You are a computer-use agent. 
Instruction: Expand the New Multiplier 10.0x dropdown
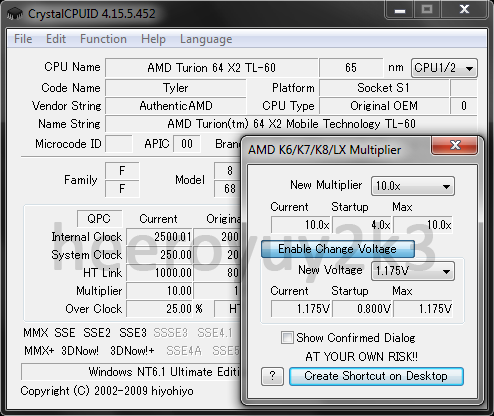pos(413,186)
